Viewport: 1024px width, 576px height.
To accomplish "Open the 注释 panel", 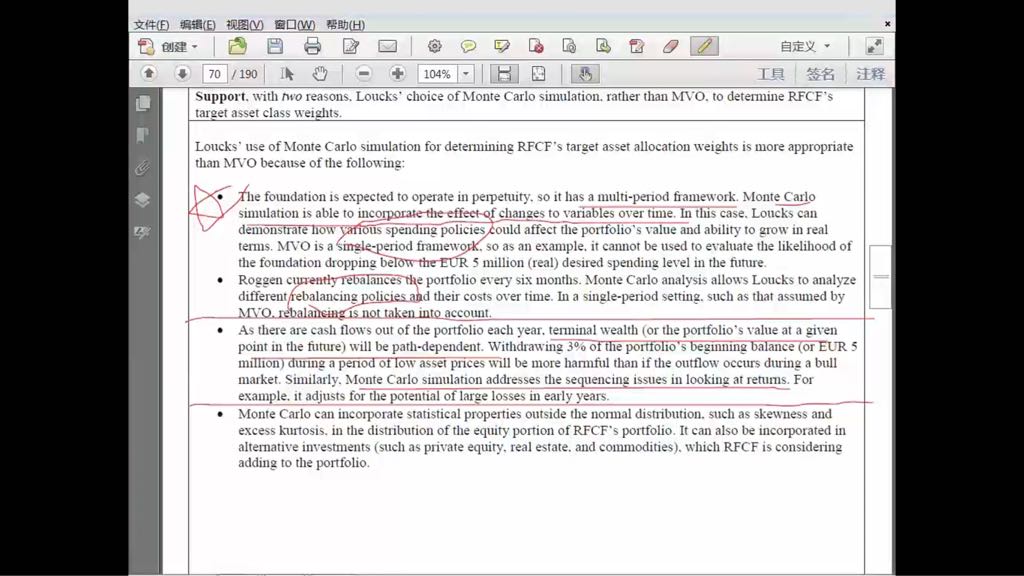I will click(871, 74).
